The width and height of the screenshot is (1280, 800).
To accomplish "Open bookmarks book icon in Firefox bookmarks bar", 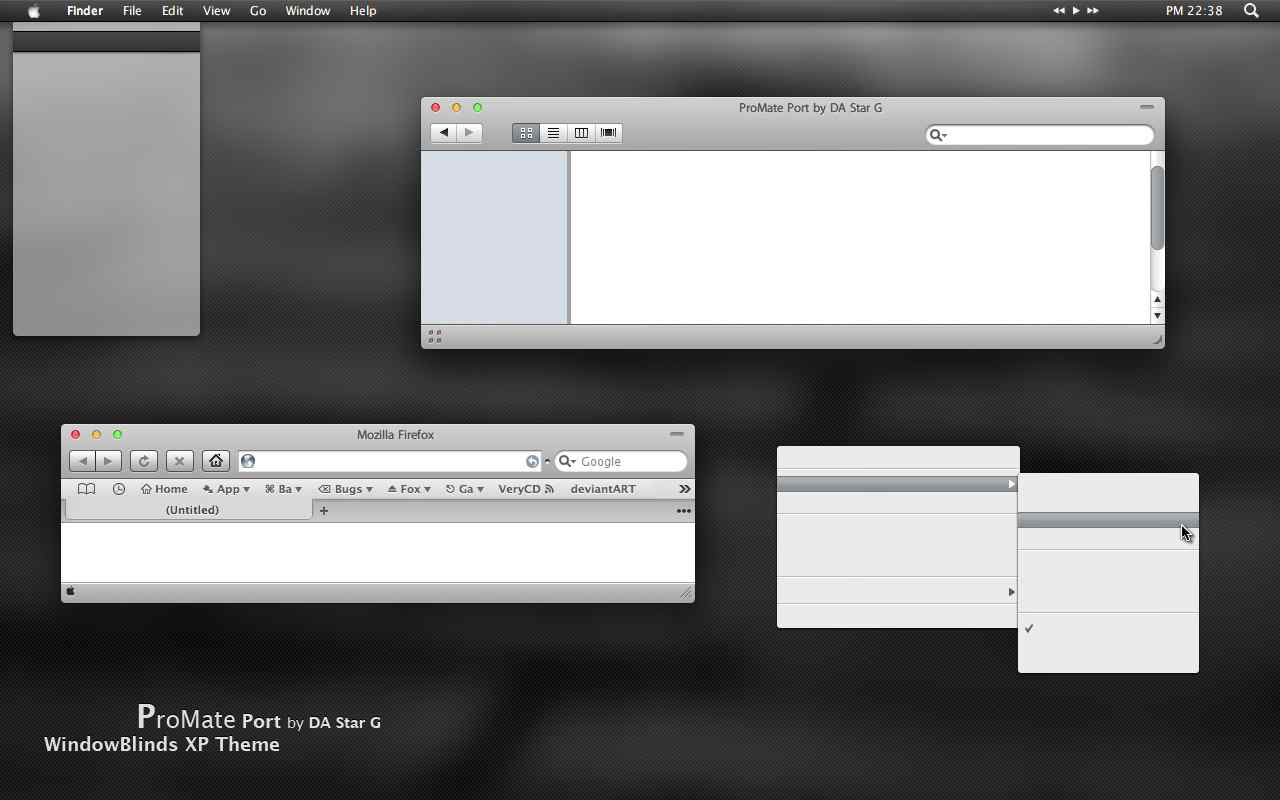I will click(87, 489).
